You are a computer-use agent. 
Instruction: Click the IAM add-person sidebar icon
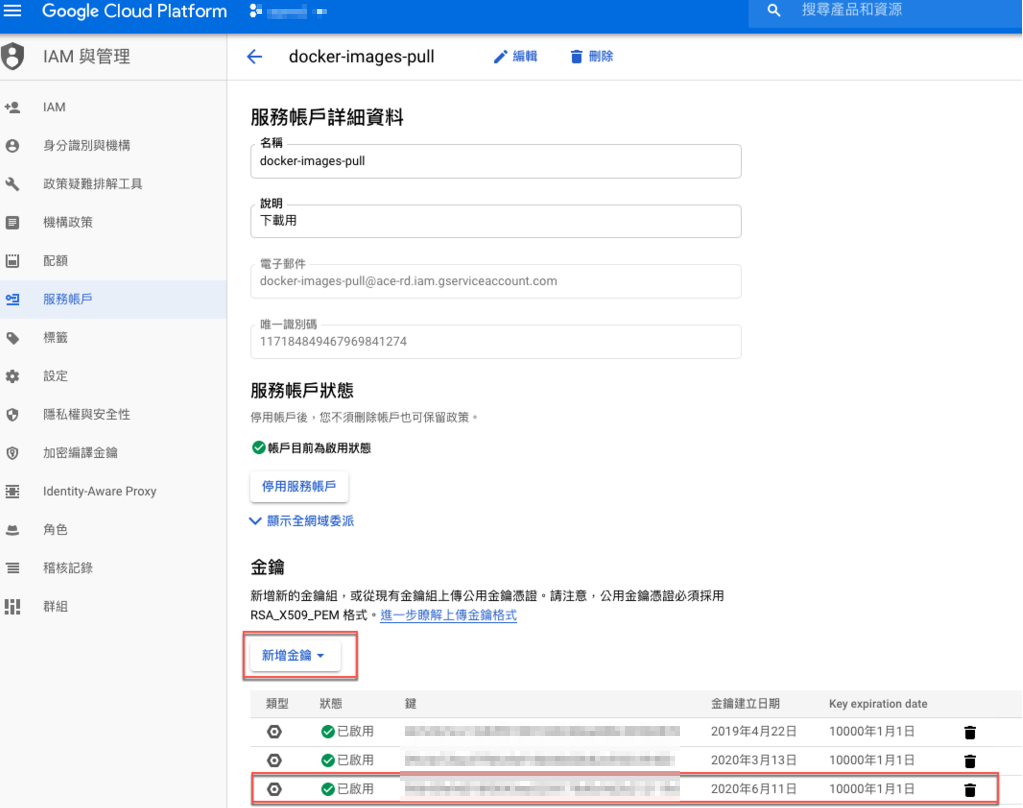click(12, 107)
